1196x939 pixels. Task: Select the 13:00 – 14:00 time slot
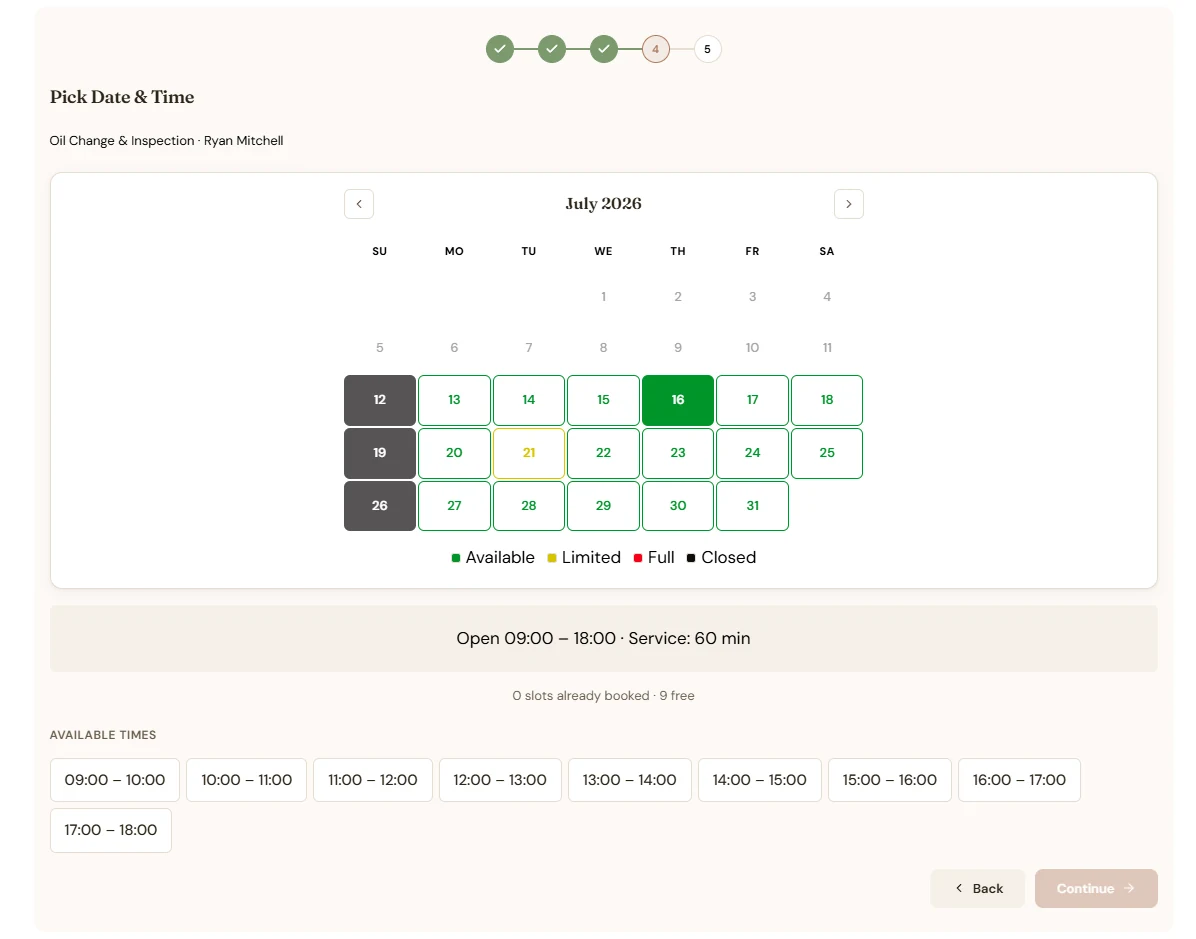coord(630,780)
